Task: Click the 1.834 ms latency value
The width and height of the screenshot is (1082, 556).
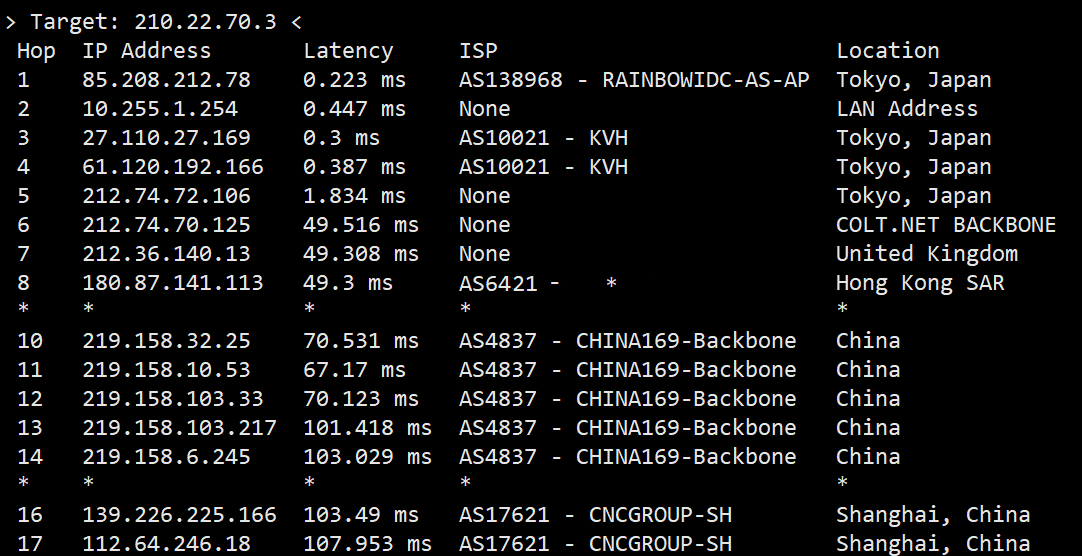Action: [x=354, y=196]
